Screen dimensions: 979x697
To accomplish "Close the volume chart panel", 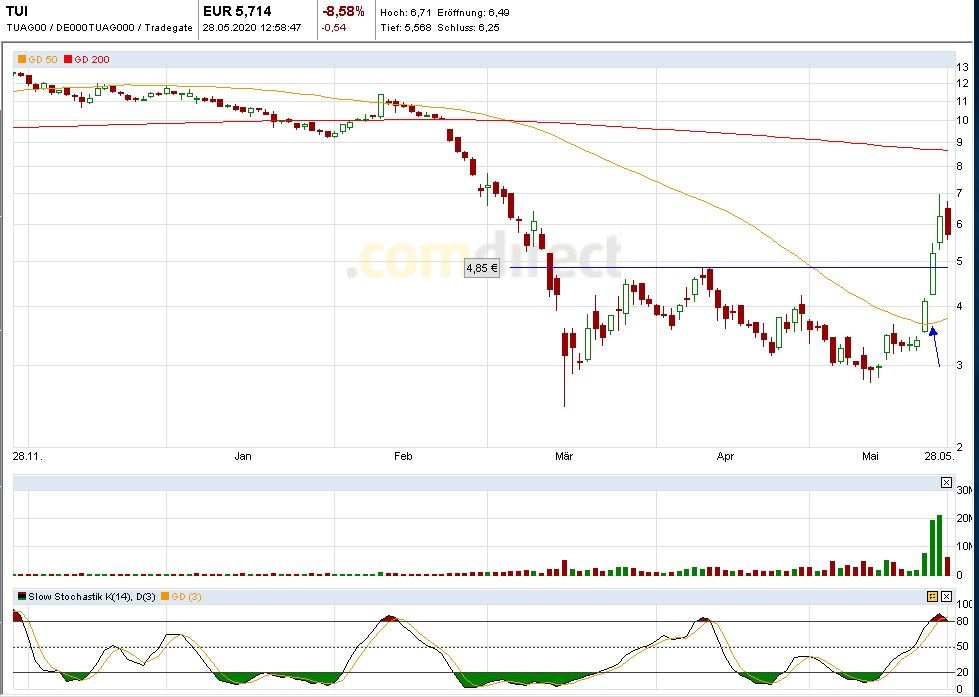I will pyautogui.click(x=946, y=483).
